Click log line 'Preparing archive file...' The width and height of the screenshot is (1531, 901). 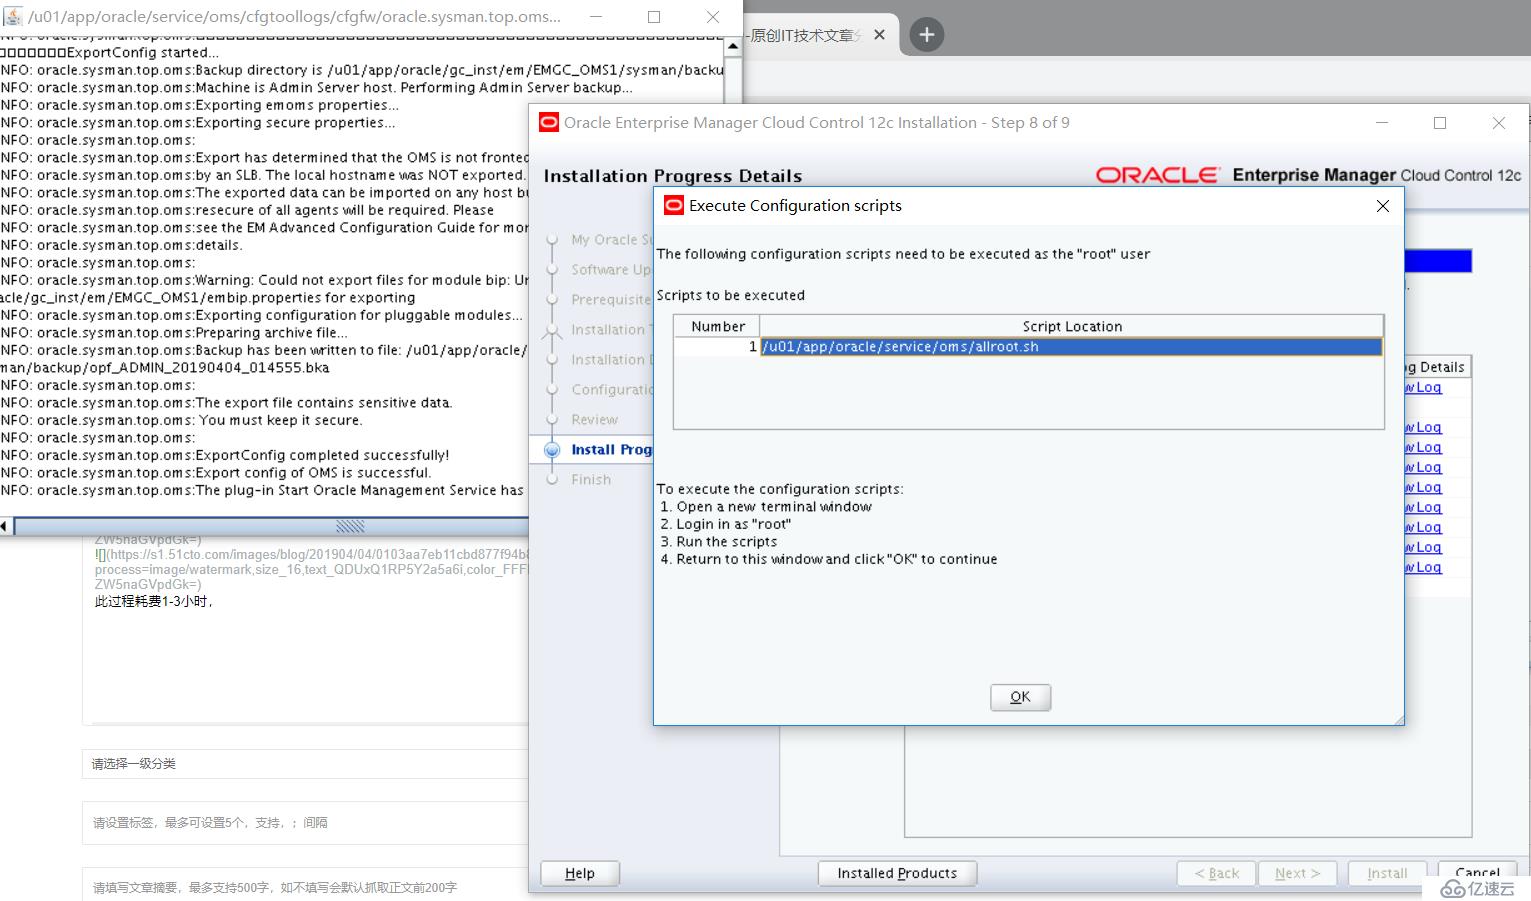[272, 333]
